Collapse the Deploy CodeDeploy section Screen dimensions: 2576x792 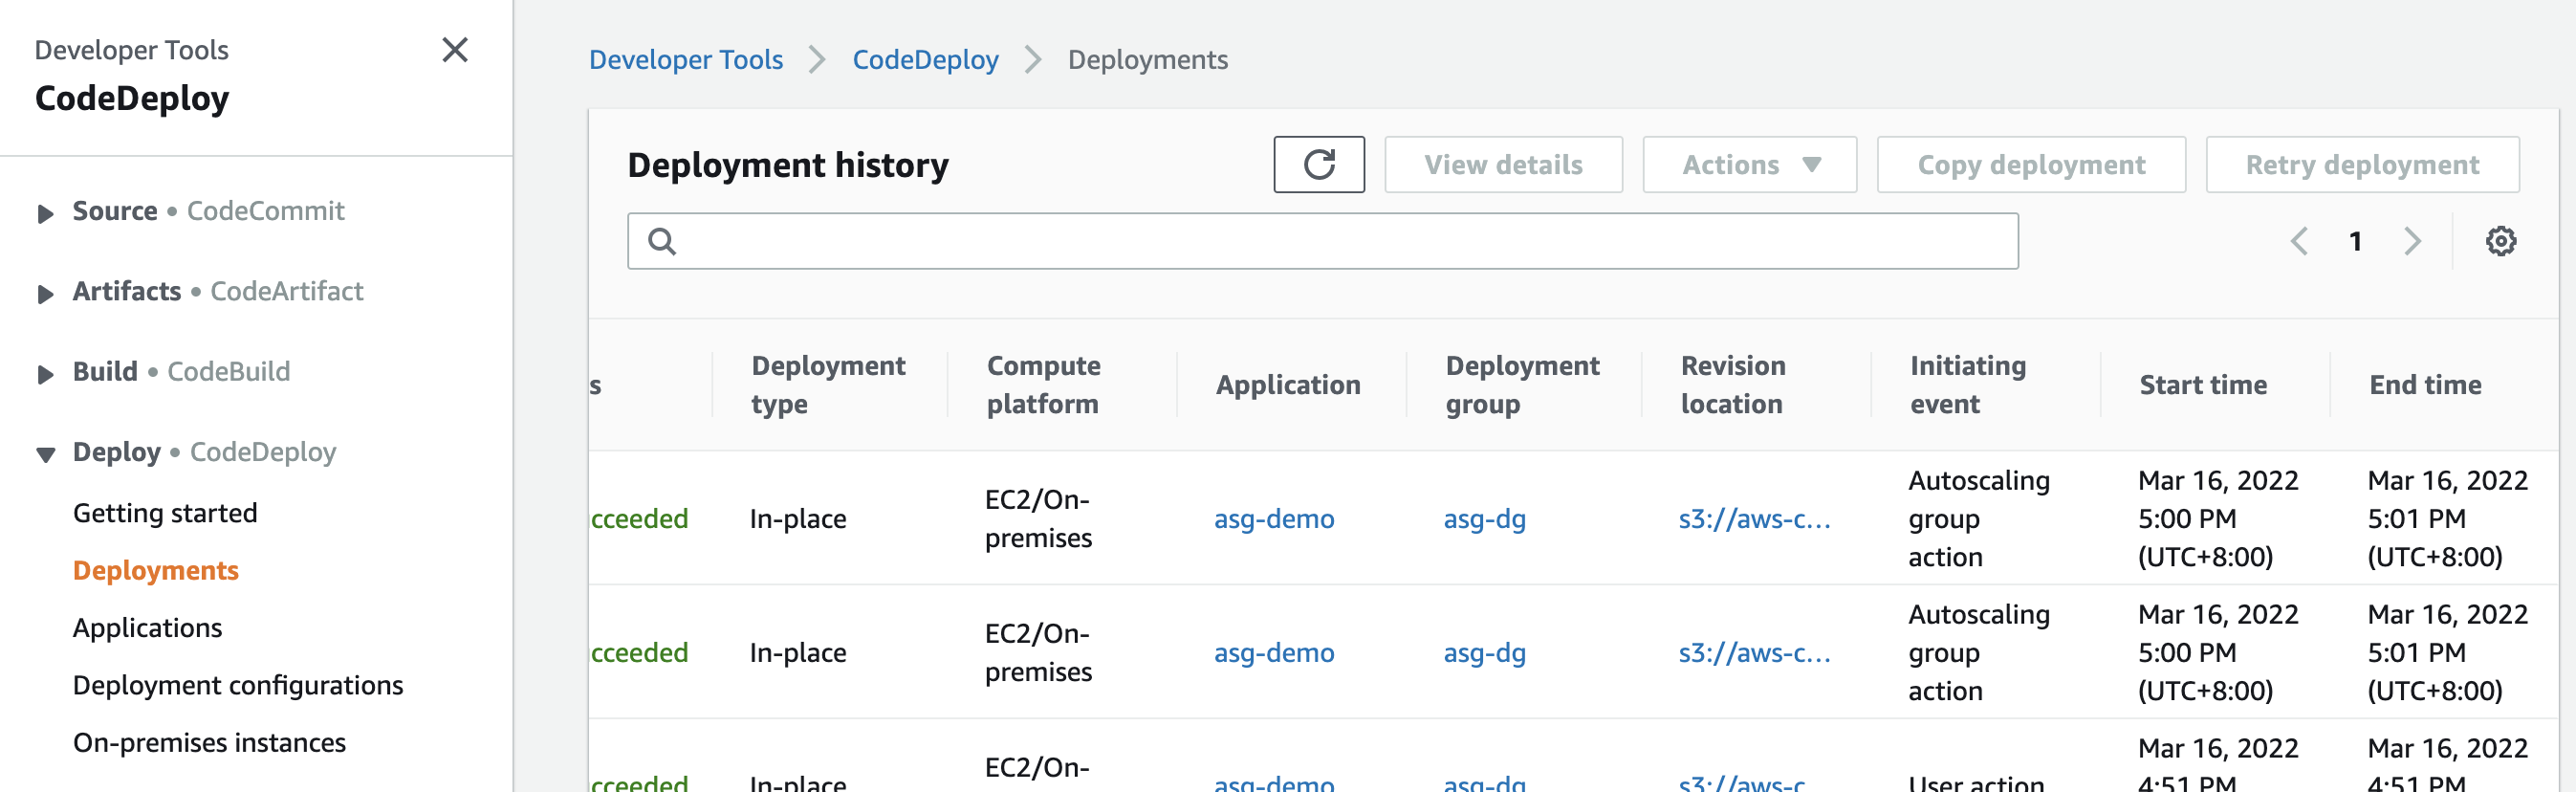(45, 454)
